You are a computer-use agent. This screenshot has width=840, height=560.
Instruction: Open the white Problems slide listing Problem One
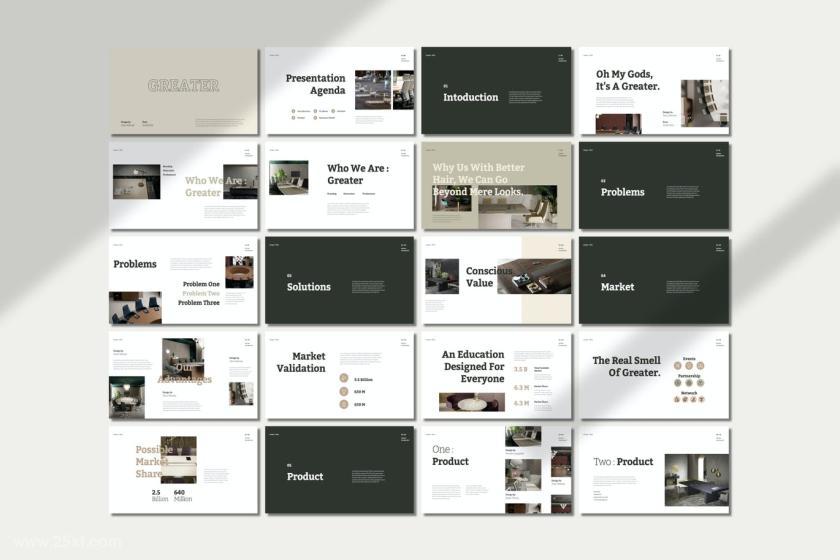pos(184,281)
